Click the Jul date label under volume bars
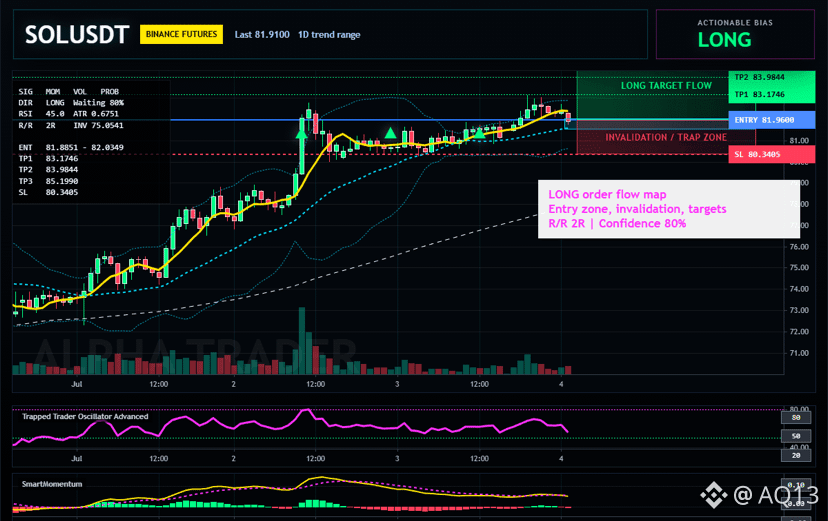This screenshot has height=521, width=828. (x=77, y=384)
